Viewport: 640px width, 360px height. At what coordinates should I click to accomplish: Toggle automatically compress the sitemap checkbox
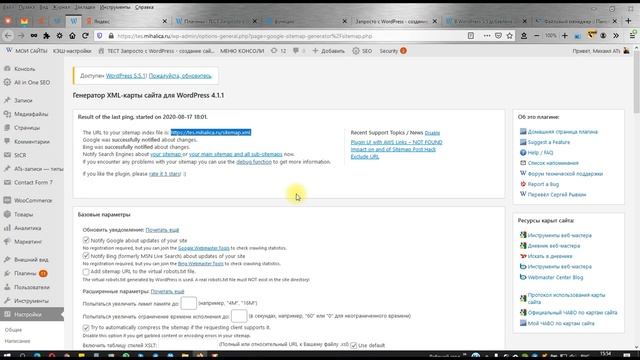click(x=86, y=327)
